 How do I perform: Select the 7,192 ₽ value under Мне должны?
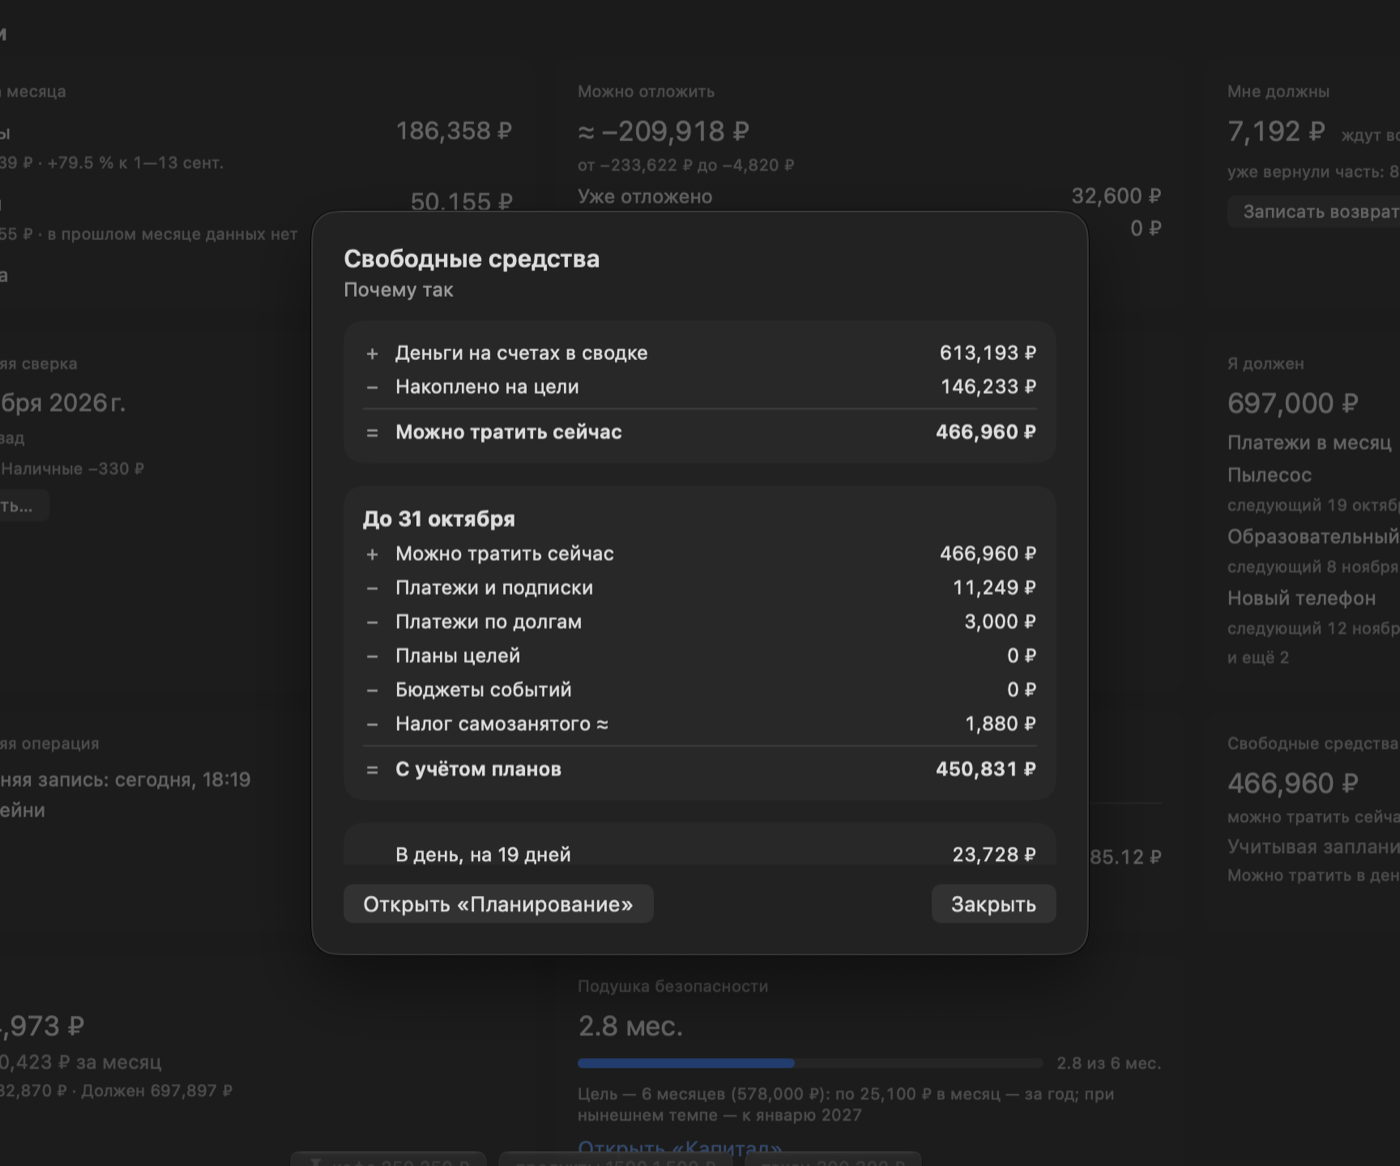(x=1276, y=131)
